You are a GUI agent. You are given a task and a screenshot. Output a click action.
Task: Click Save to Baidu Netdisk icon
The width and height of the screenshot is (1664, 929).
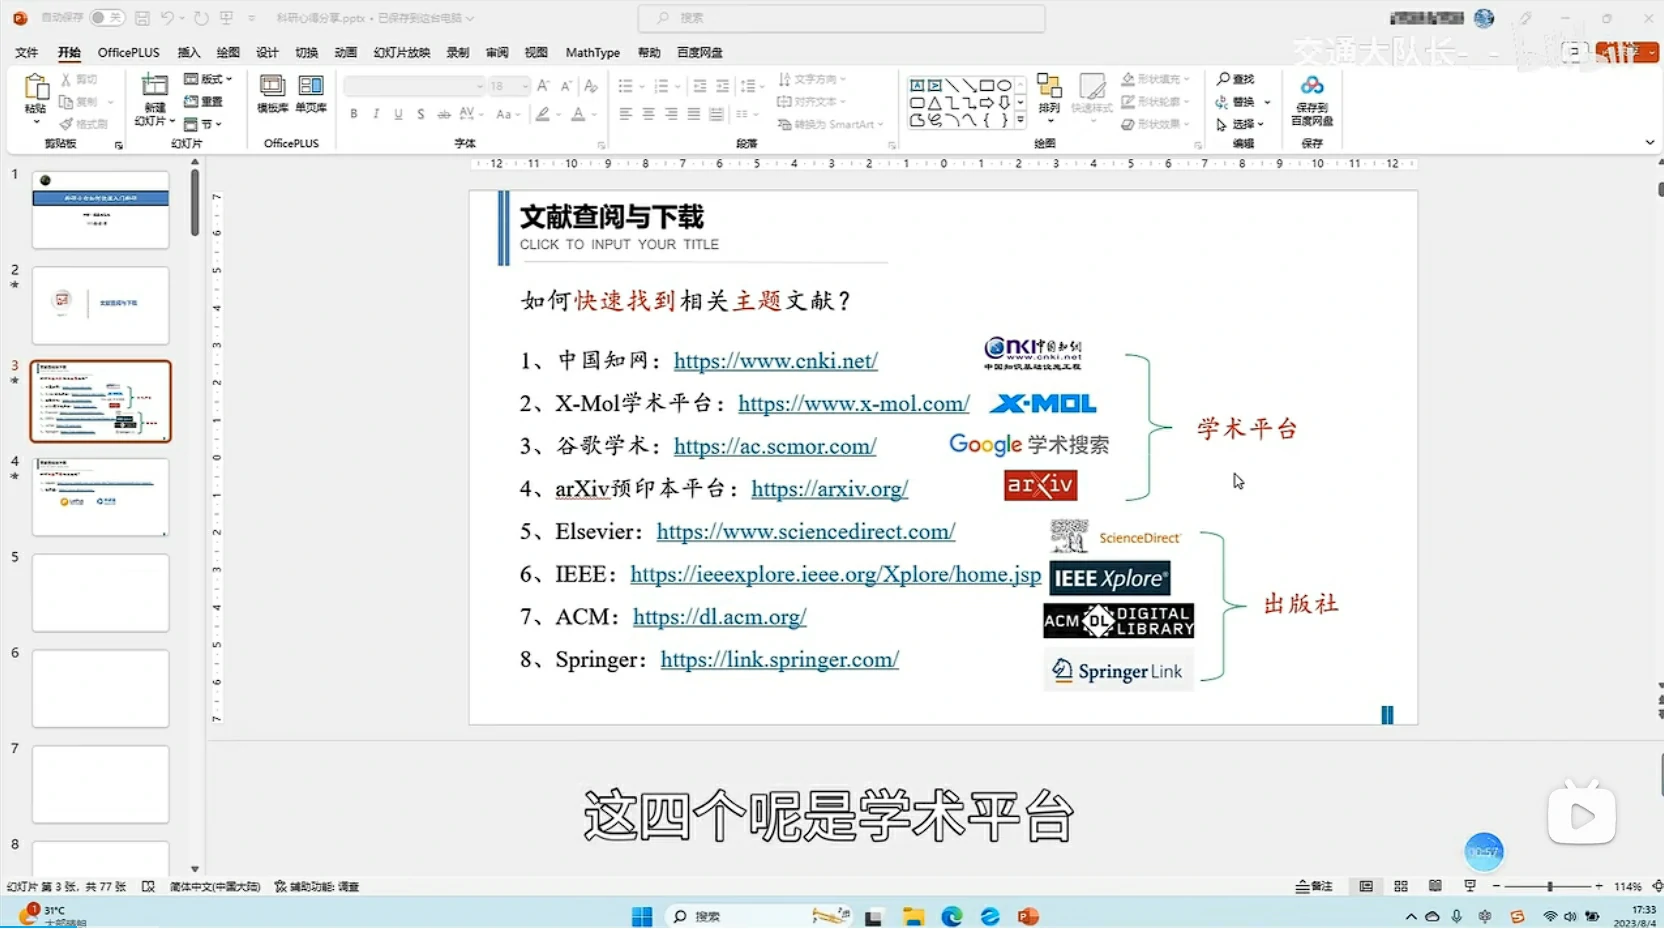[1312, 87]
